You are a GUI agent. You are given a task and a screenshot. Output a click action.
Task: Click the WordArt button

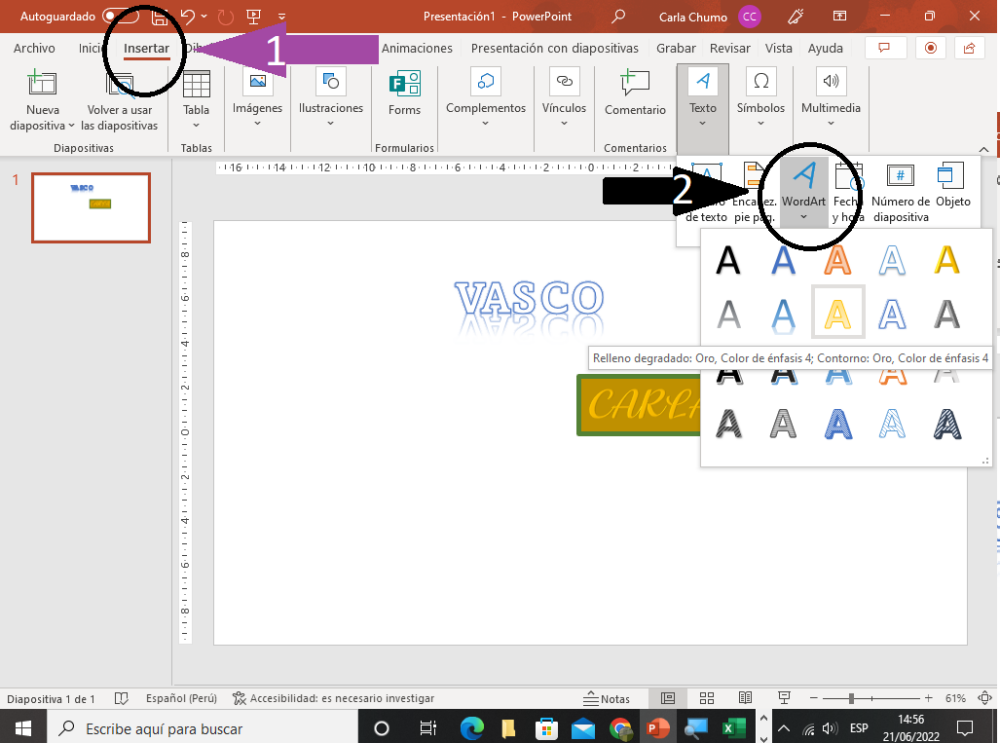(x=804, y=191)
